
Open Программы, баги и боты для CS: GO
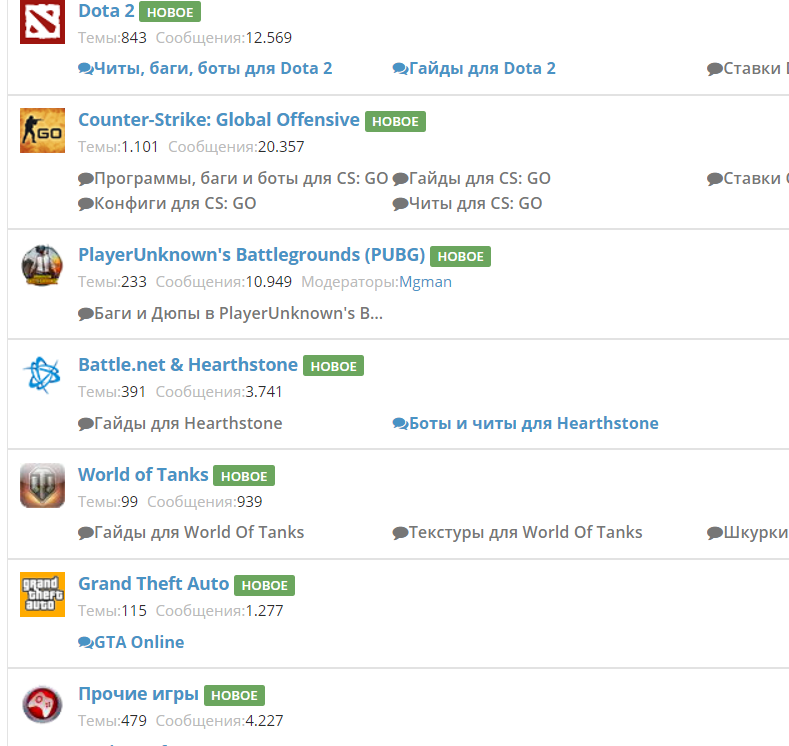click(241, 179)
